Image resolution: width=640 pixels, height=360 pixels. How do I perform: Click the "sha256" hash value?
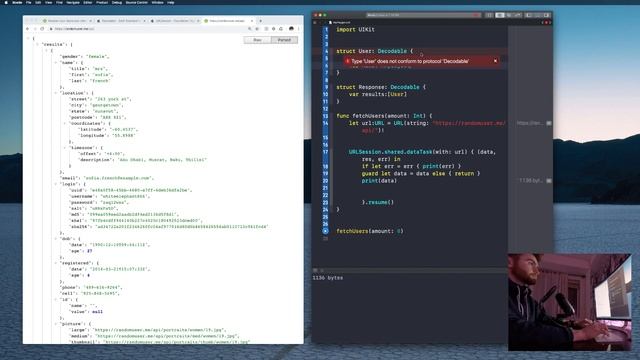pyautogui.click(x=181, y=227)
